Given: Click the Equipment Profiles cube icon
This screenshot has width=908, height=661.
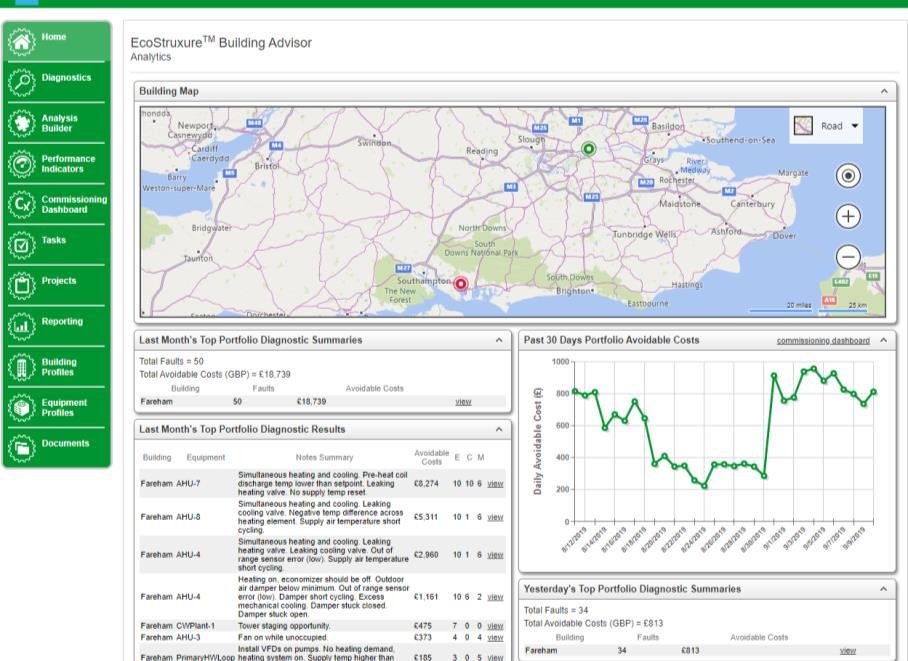Looking at the screenshot, I should 21,407.
